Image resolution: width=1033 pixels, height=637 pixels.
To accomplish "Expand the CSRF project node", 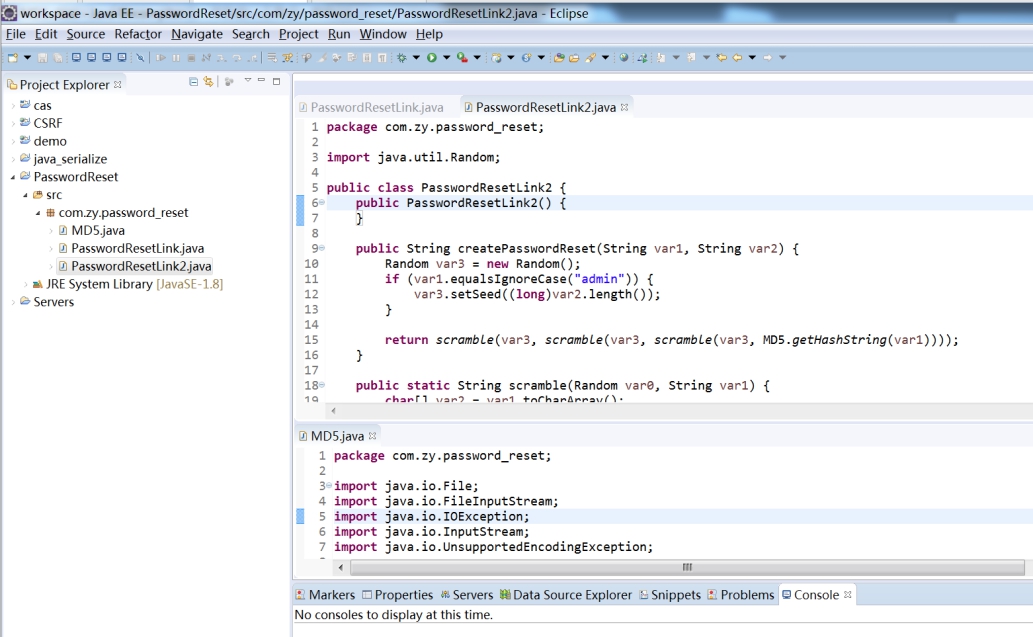I will [x=13, y=123].
